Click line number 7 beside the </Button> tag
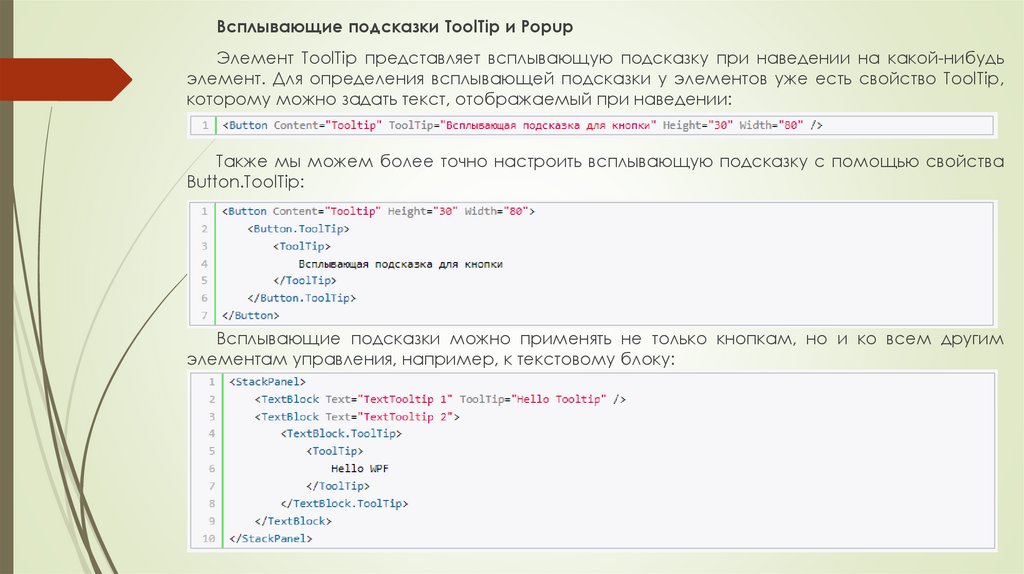This screenshot has width=1024, height=574. click(x=203, y=315)
